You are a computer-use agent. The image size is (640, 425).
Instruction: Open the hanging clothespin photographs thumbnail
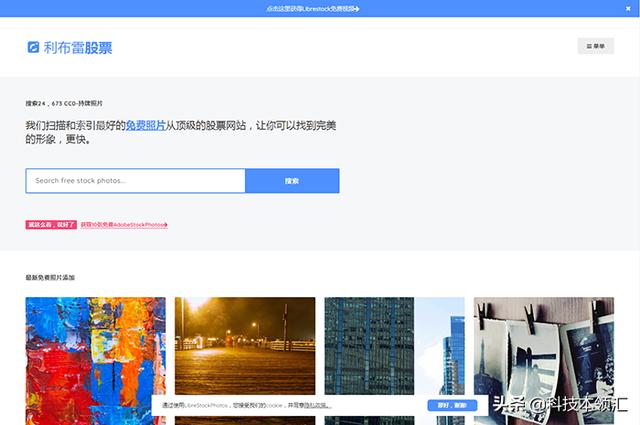coord(544,361)
